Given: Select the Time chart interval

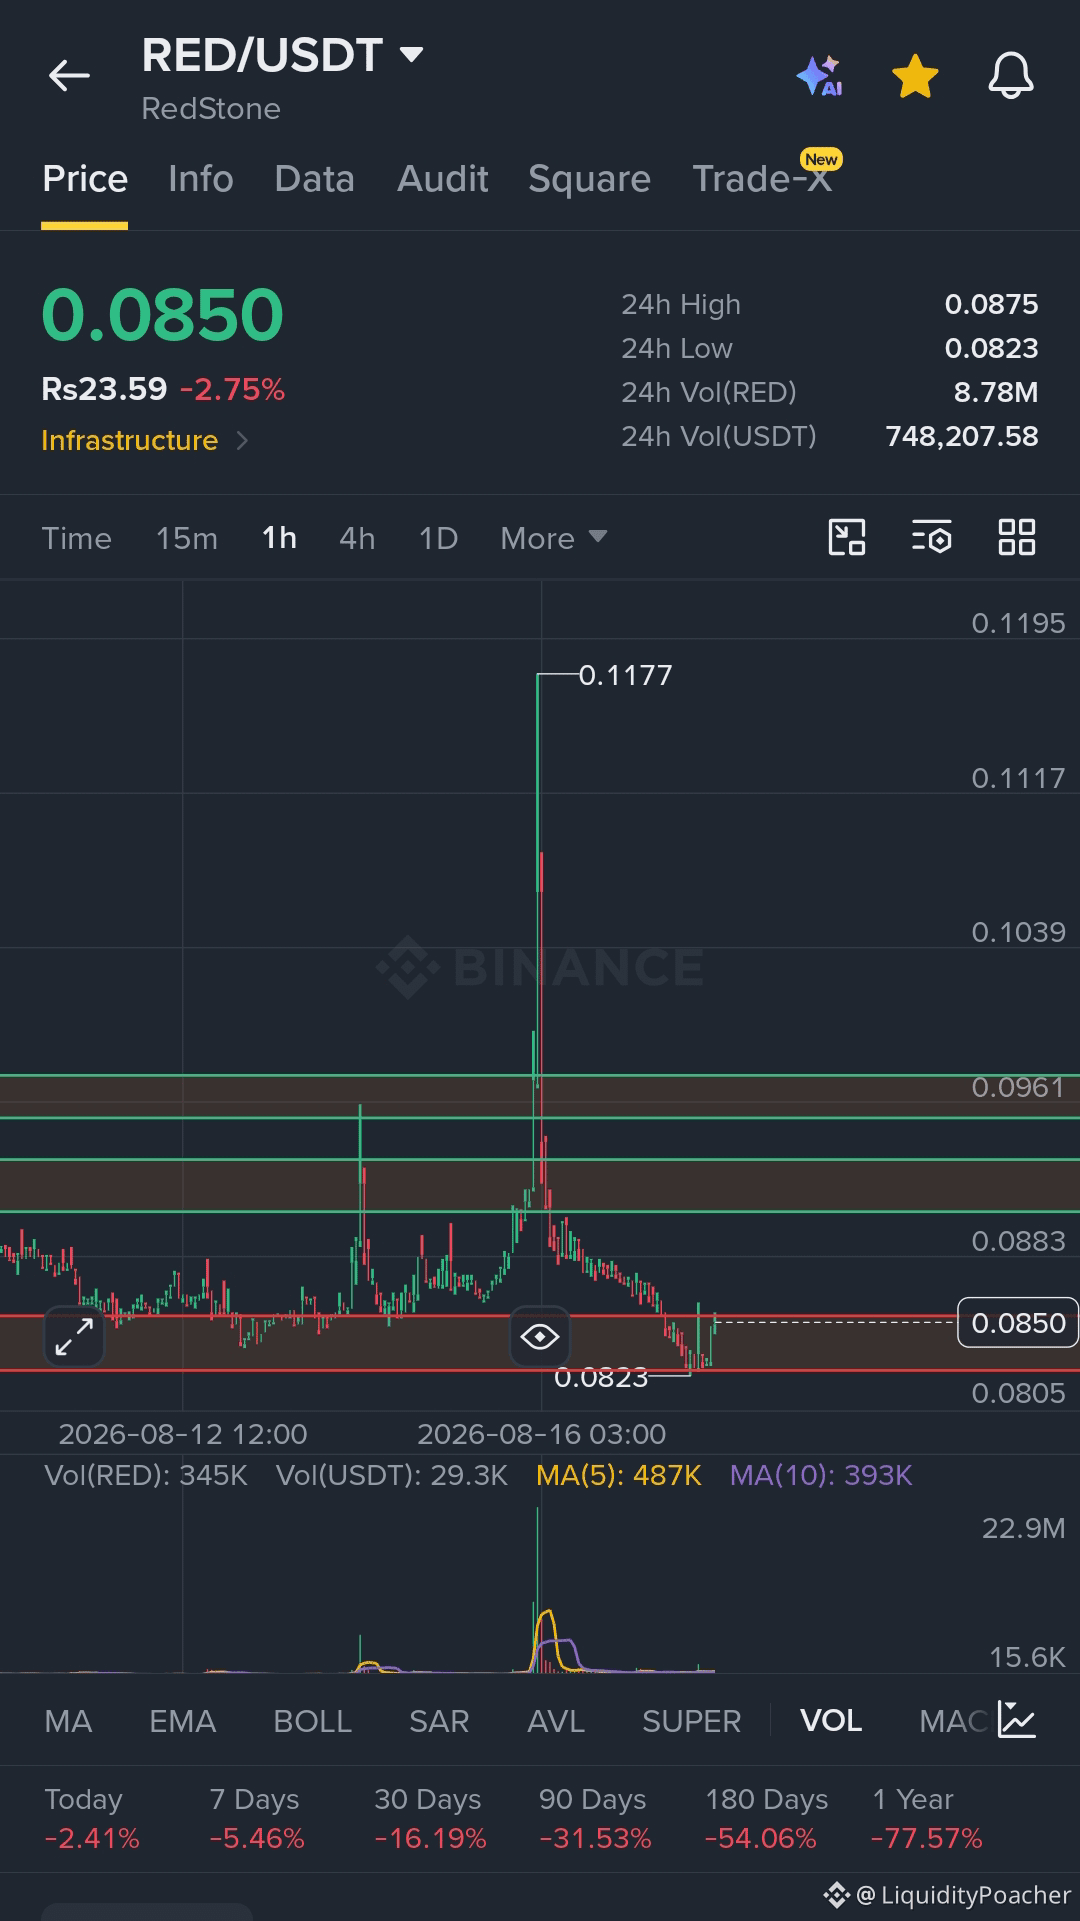Looking at the screenshot, I should coord(76,538).
